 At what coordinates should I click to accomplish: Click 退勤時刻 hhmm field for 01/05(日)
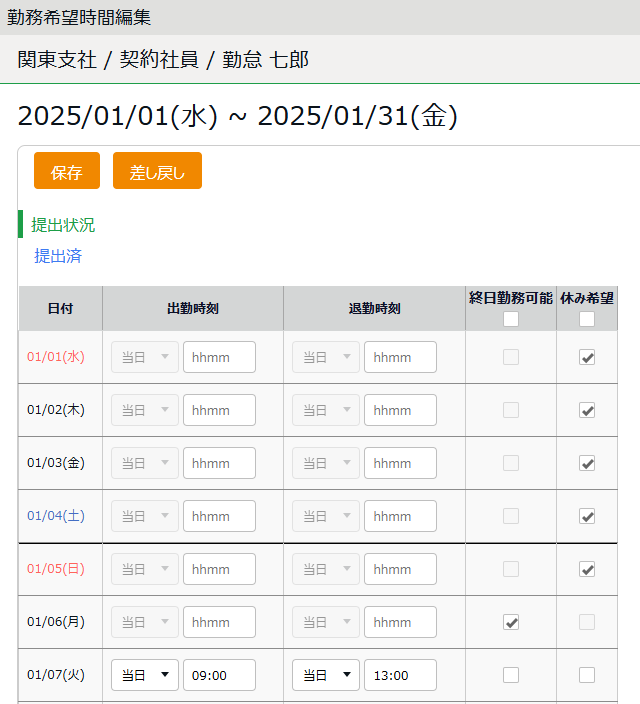click(400, 569)
